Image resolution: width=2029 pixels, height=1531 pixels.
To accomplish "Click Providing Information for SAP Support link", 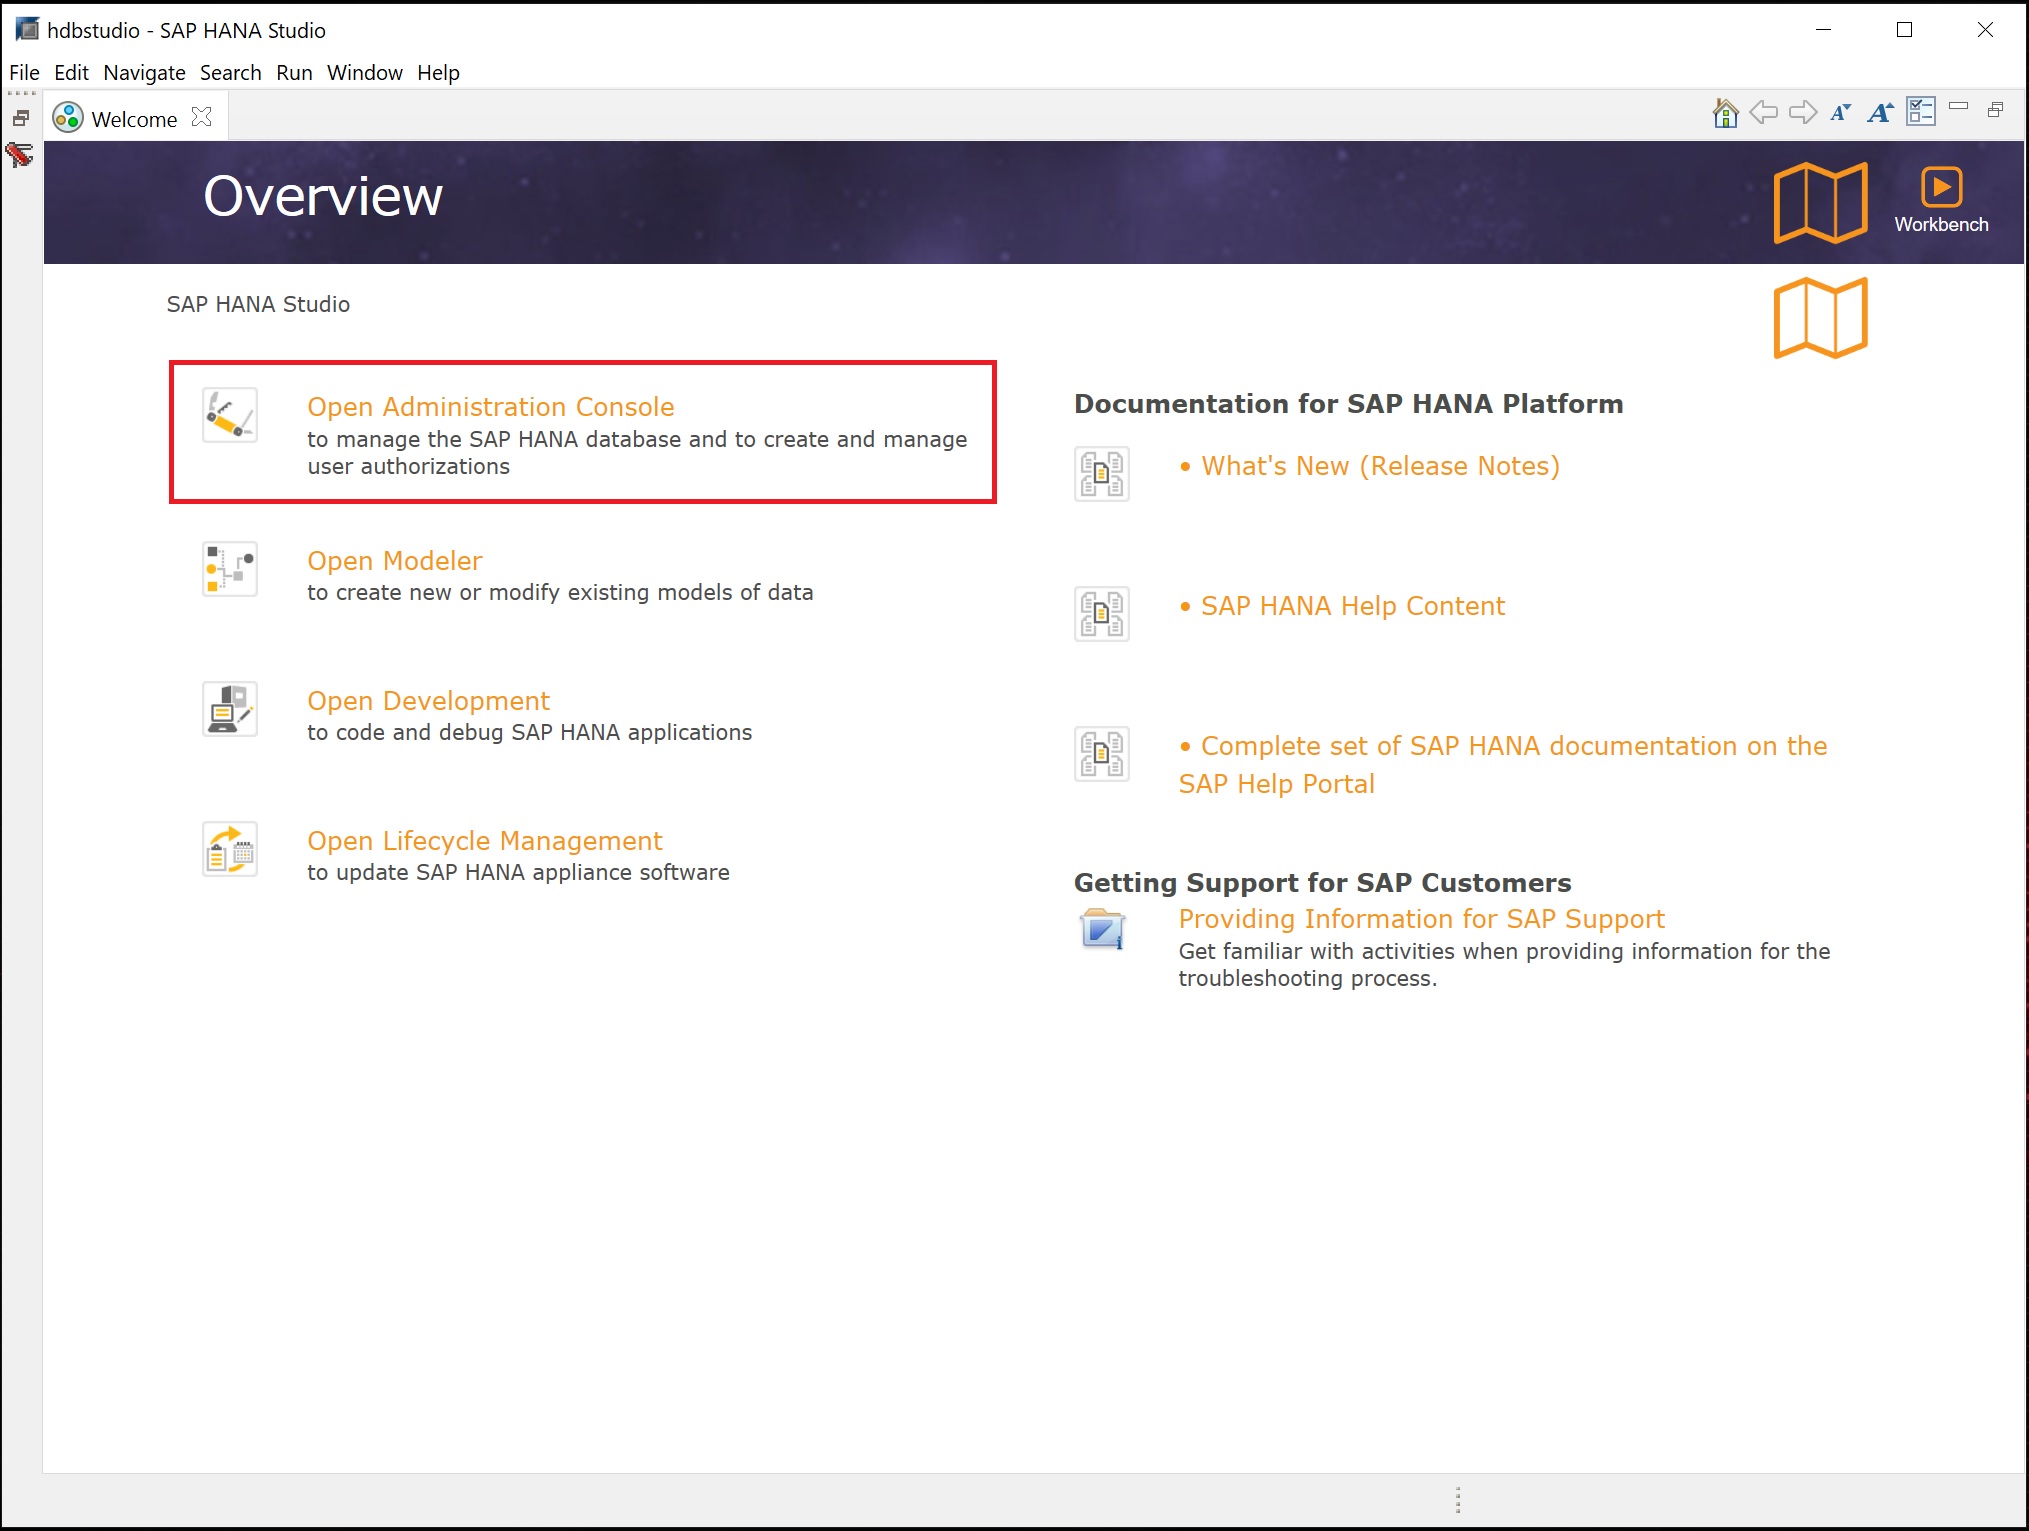I will pos(1421,919).
